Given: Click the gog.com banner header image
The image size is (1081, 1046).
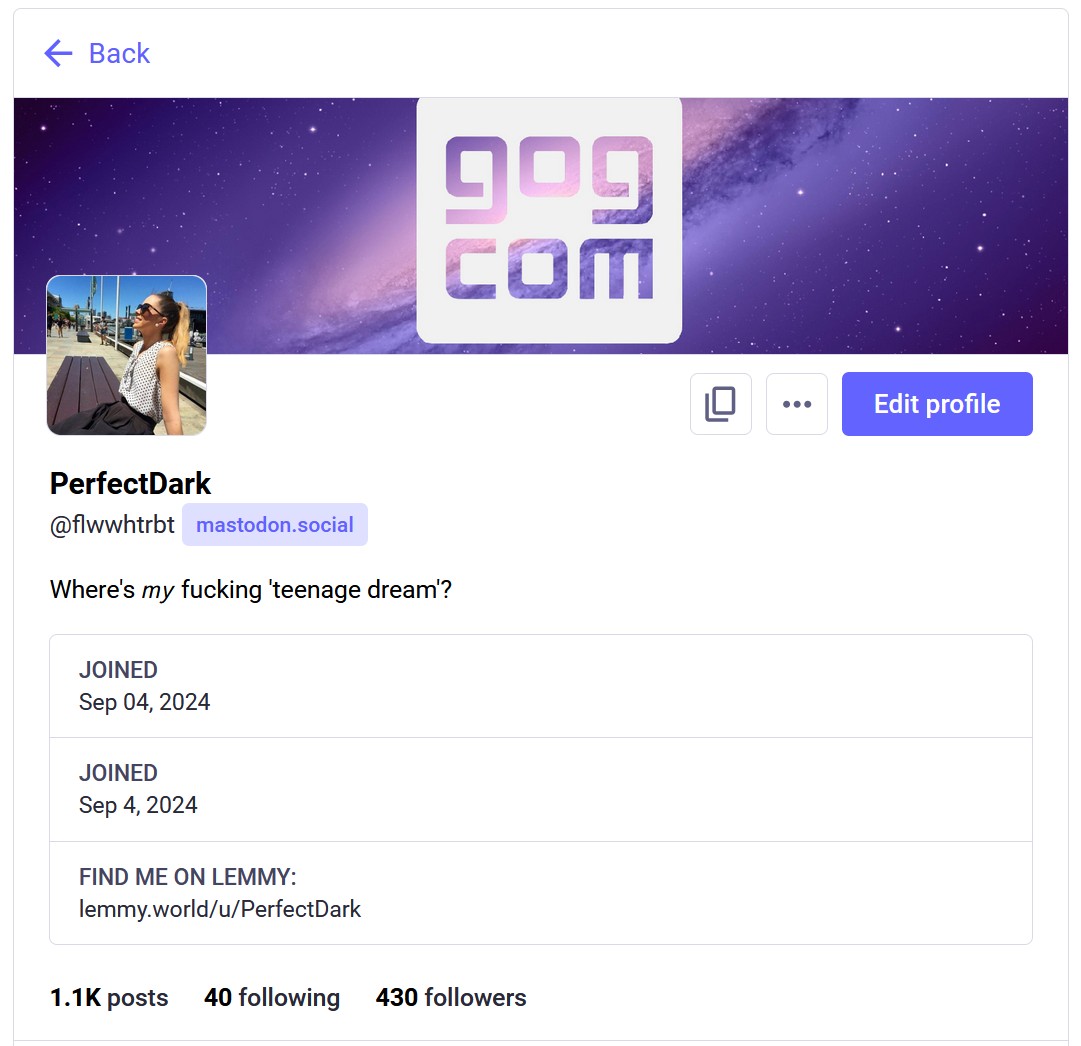Looking at the screenshot, I should click(540, 225).
